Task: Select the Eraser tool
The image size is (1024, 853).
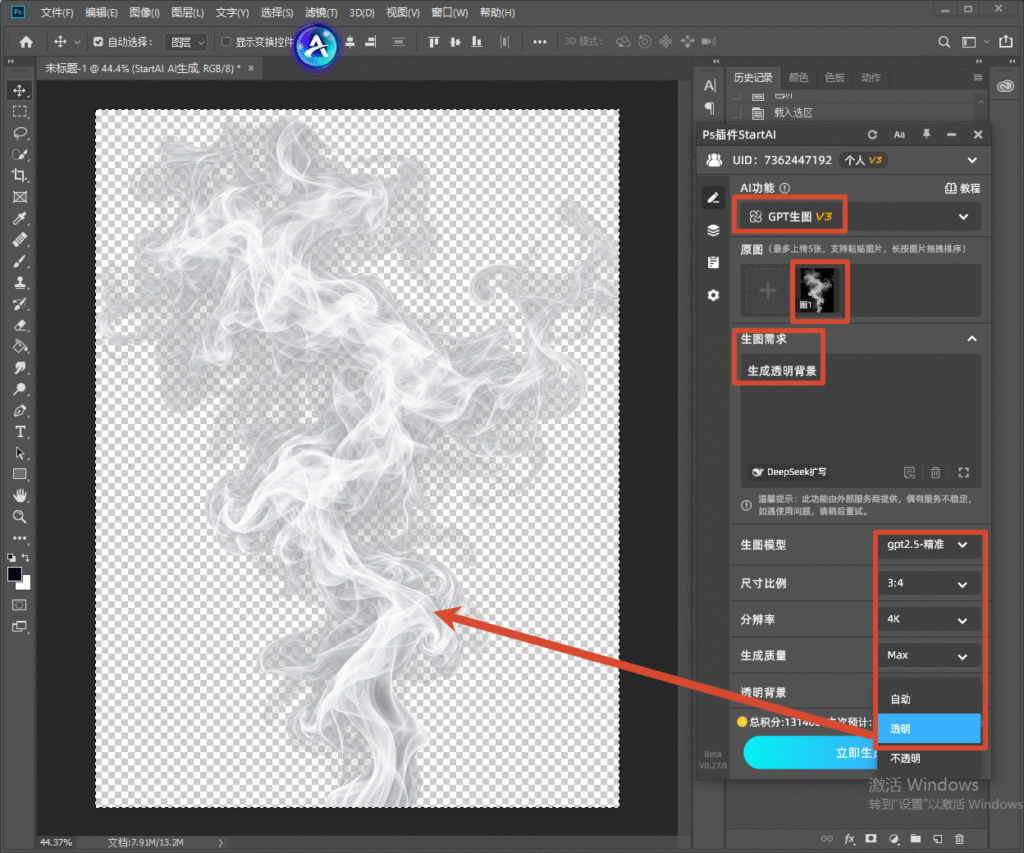Action: (20, 325)
